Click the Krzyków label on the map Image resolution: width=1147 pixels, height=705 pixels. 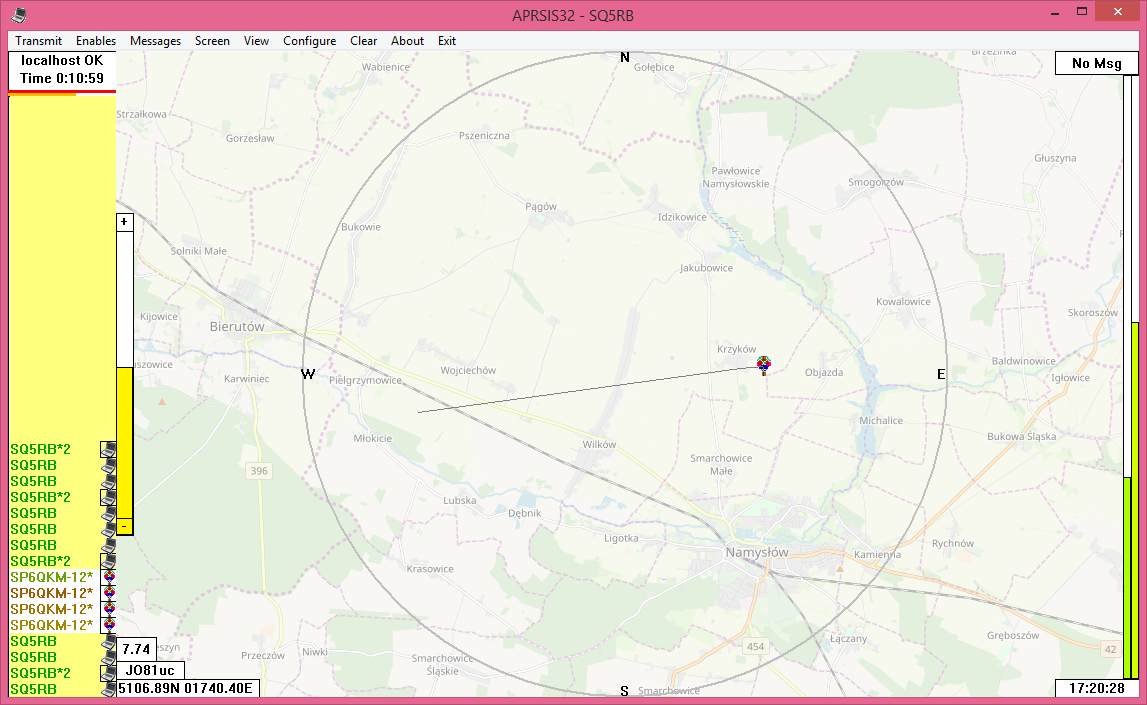[737, 350]
